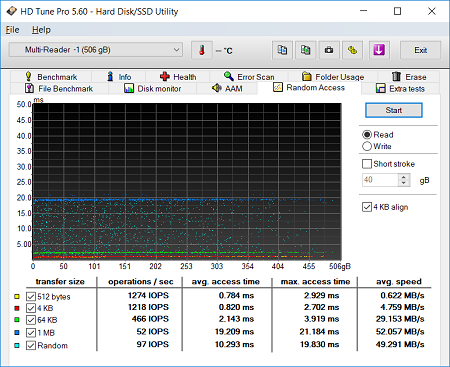450x367 pixels.
Task: Uncheck the 64 KB transfer size
Action: click(x=31, y=320)
